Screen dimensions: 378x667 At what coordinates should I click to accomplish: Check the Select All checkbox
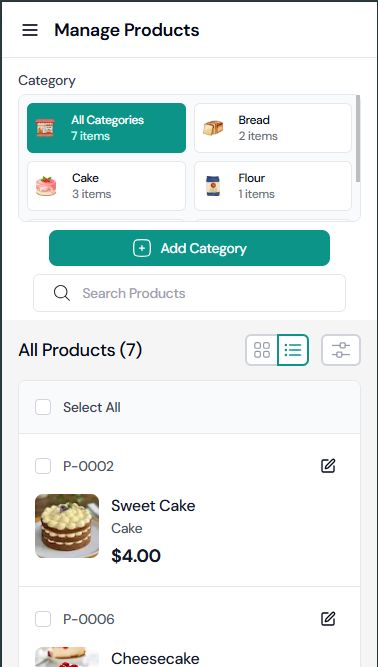[43, 407]
